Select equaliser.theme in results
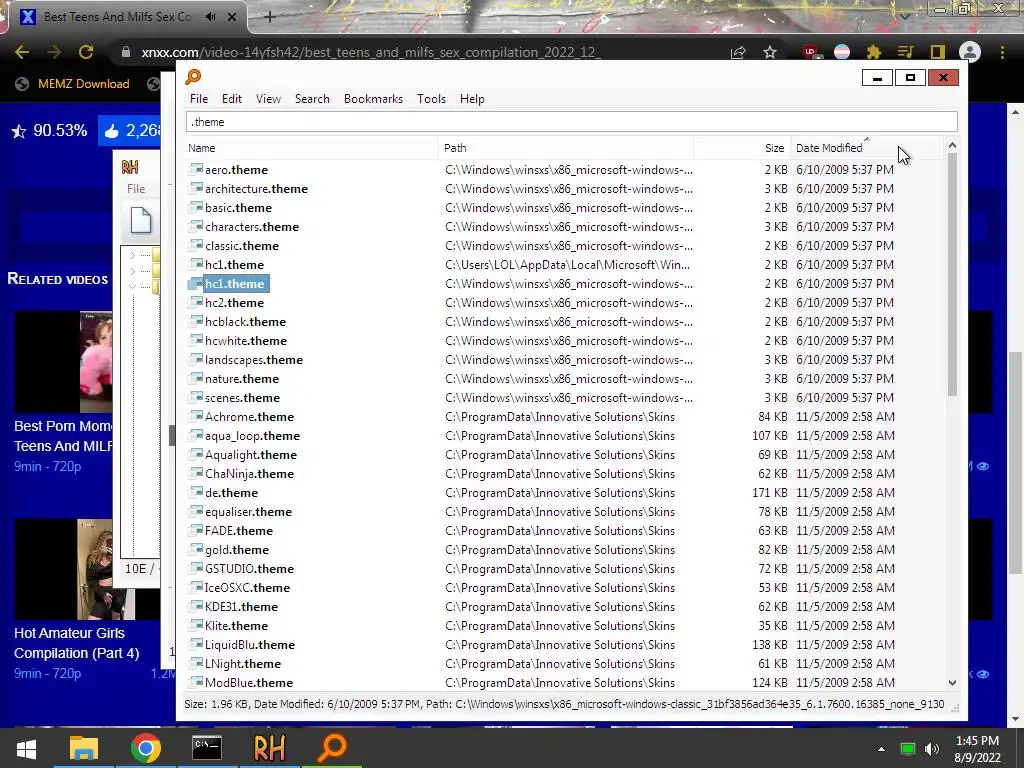 [248, 511]
